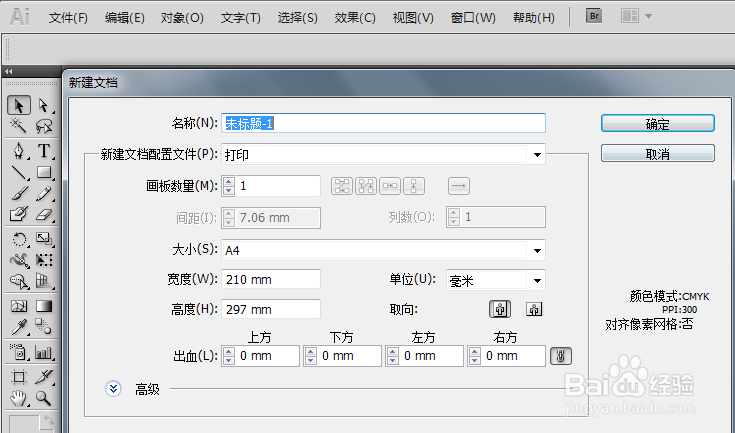Viewport: 735px width, 433px height.
Task: Select the Blend tool
Action: pyautogui.click(x=44, y=327)
